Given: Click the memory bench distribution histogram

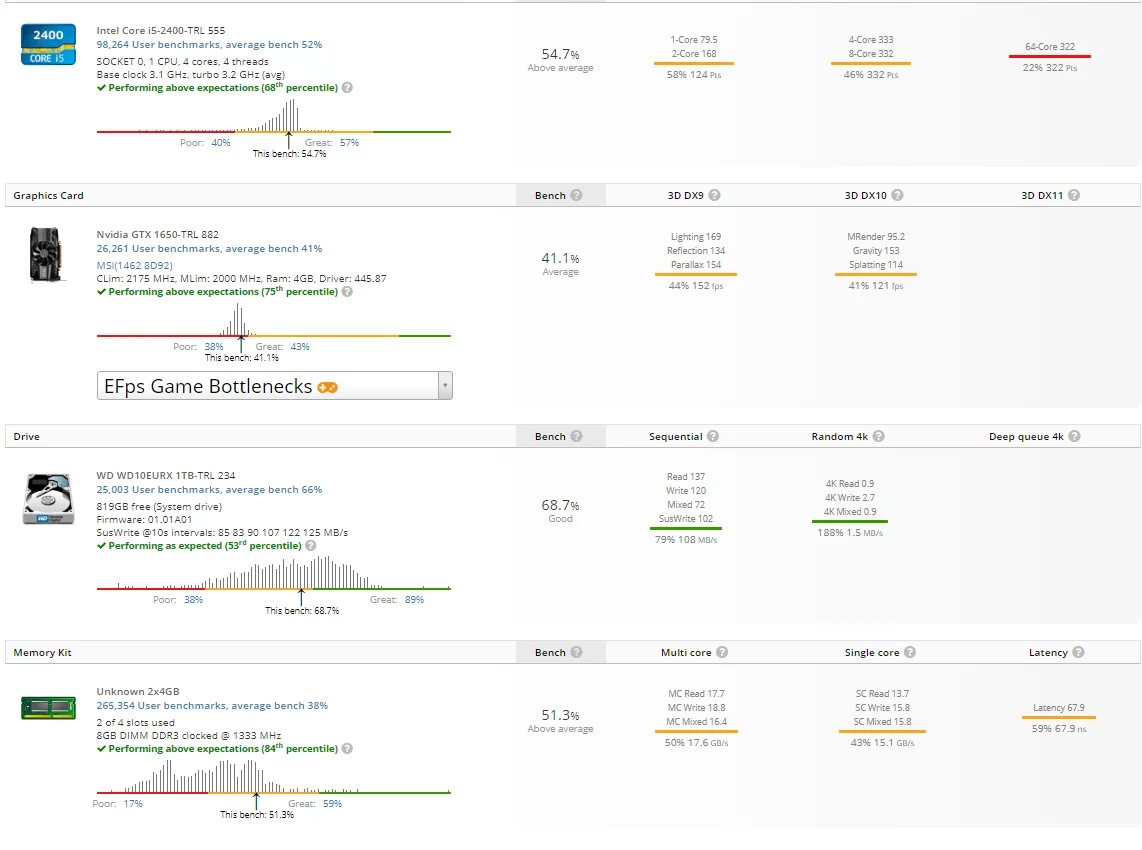Looking at the screenshot, I should point(274,777).
